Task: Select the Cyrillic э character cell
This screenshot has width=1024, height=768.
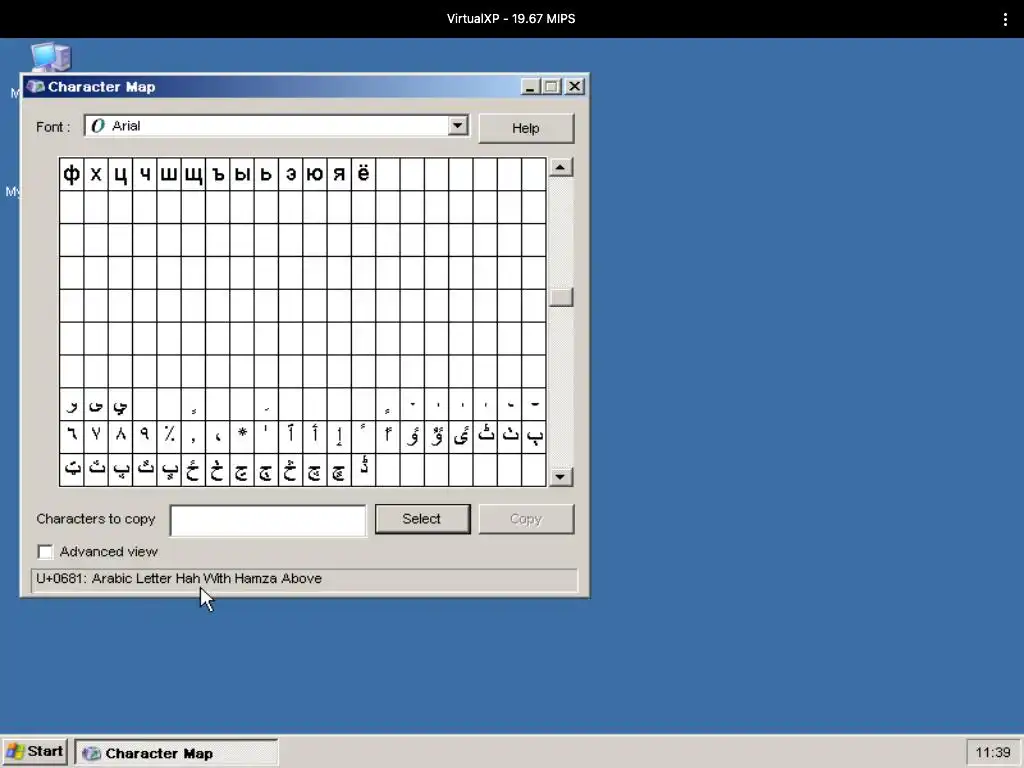Action: coord(291,174)
